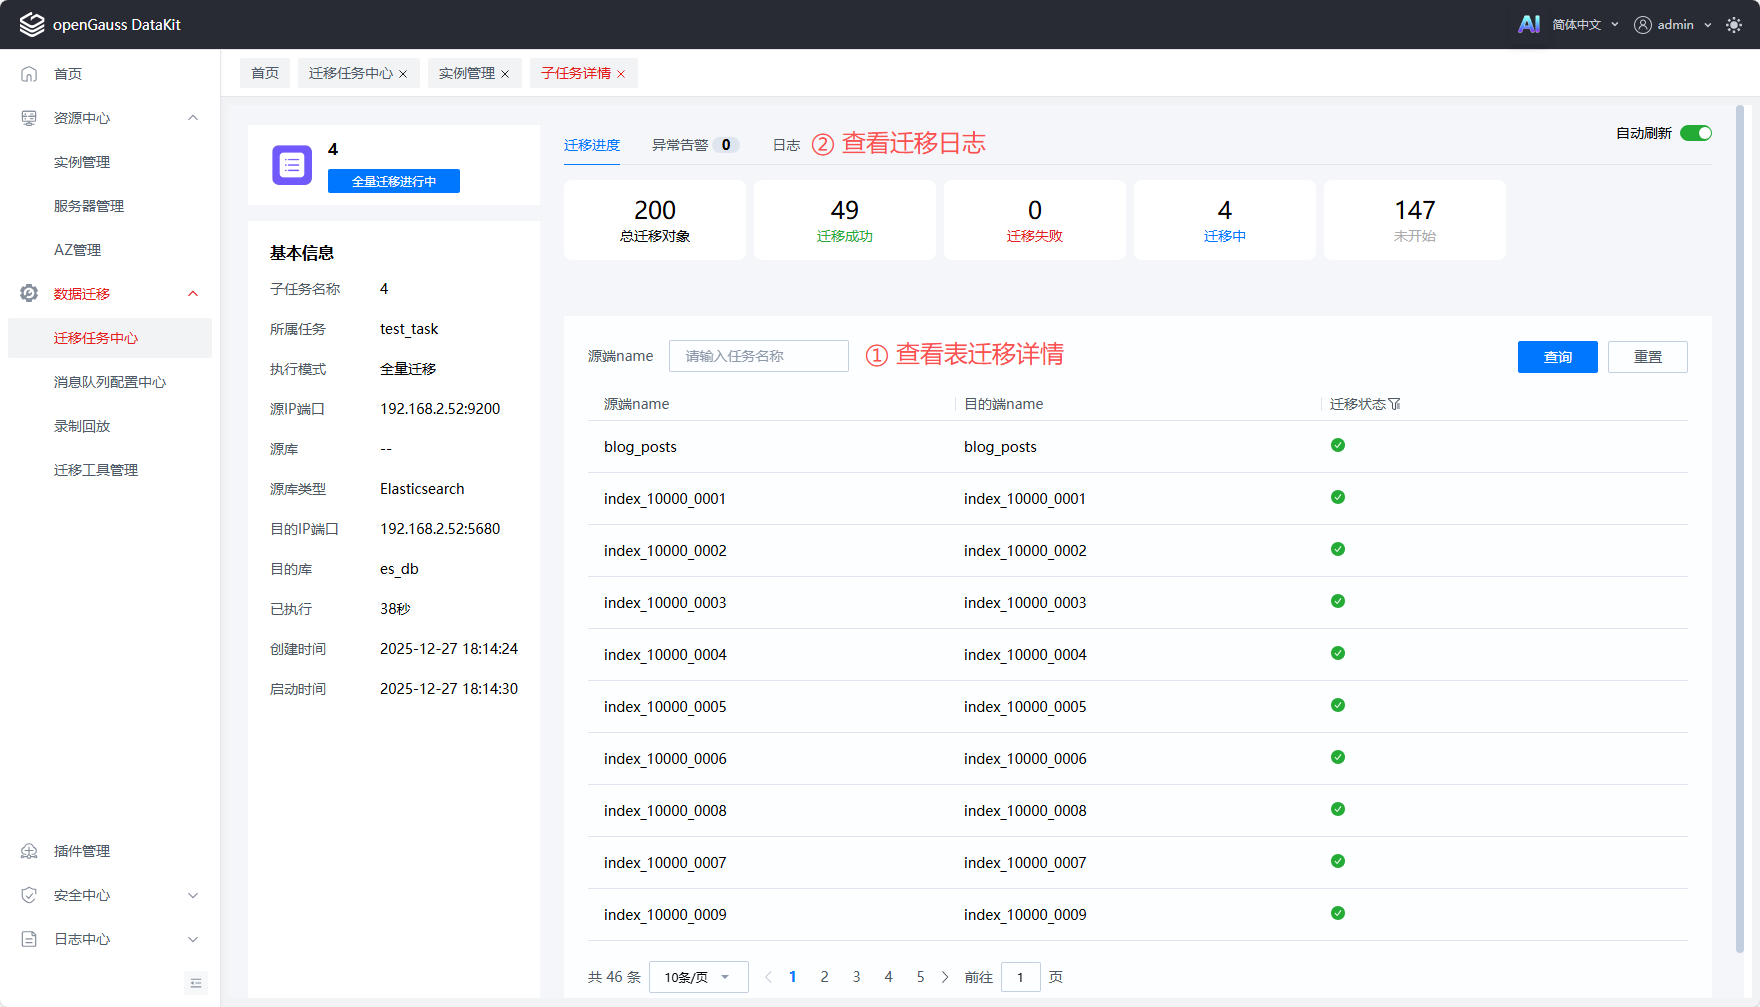Click status check icon for blog_posts row

pos(1338,445)
